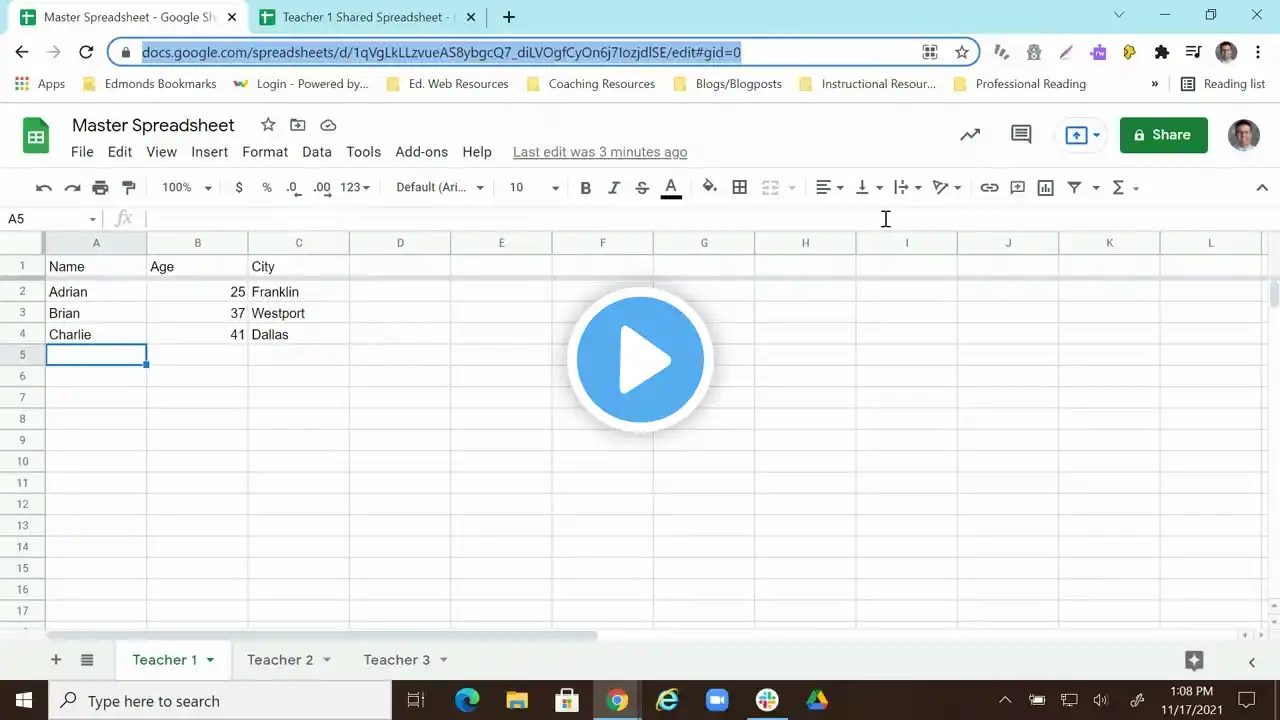1280x720 pixels.
Task: Show the side panel arrow at bottom right
Action: tap(1252, 661)
